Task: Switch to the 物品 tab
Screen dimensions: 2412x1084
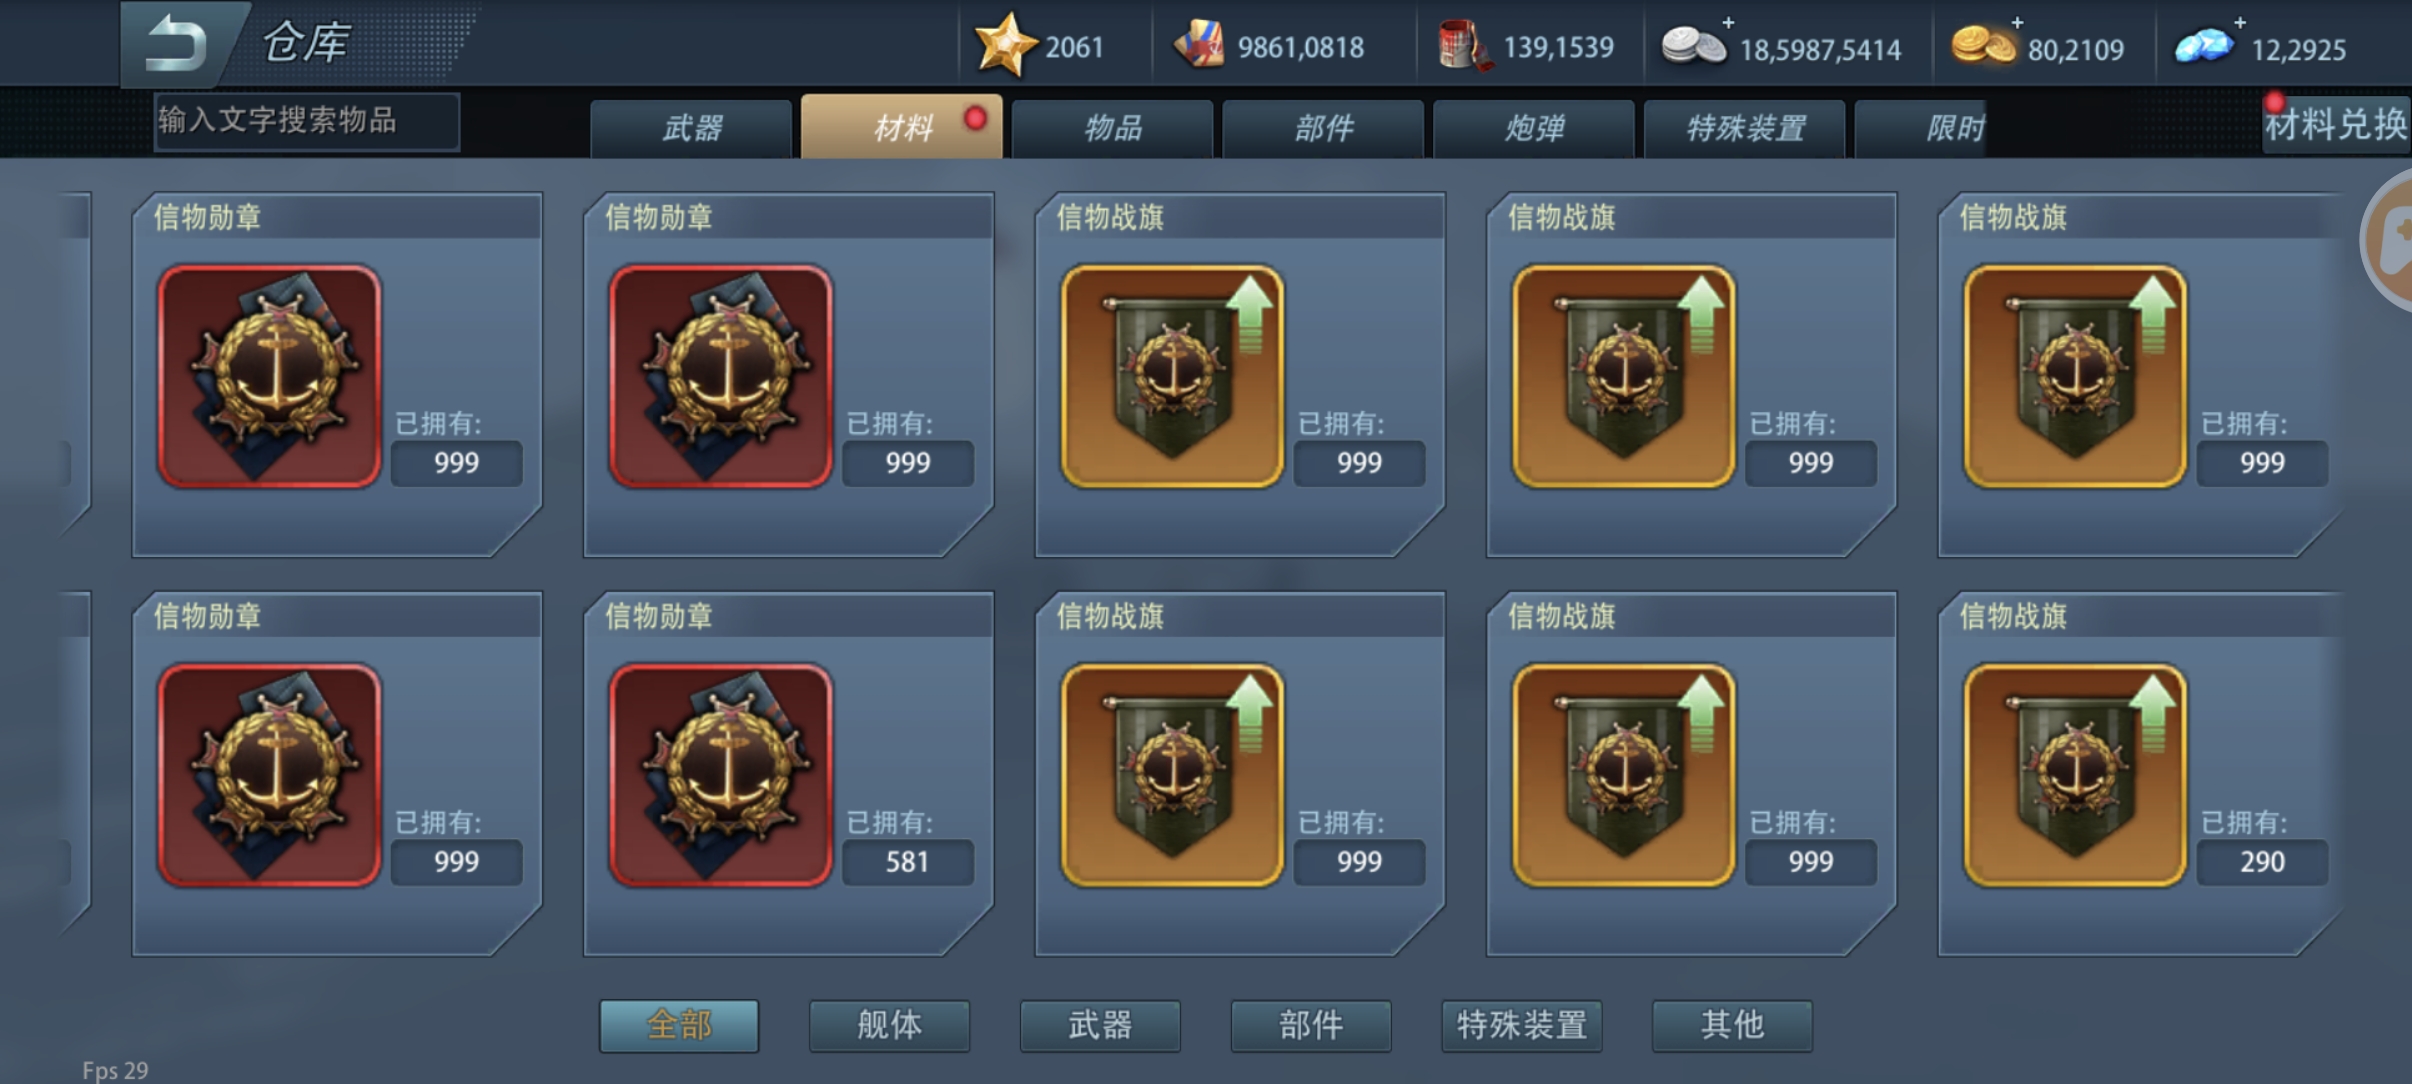Action: 1113,128
